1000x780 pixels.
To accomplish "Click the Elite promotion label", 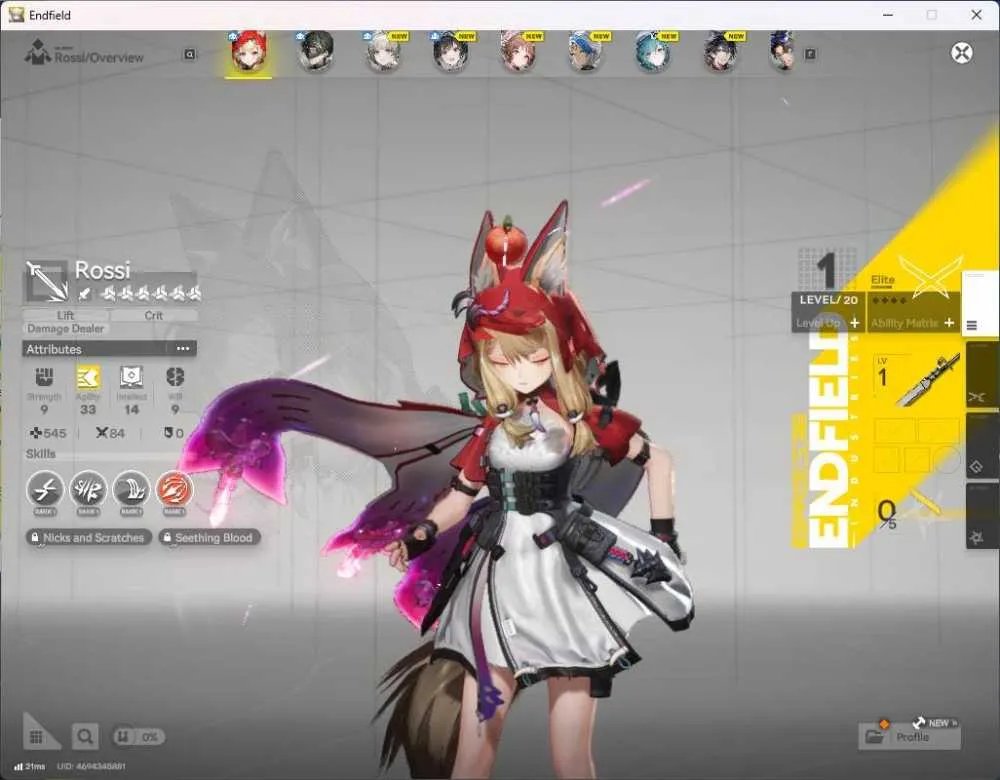I will pos(883,279).
